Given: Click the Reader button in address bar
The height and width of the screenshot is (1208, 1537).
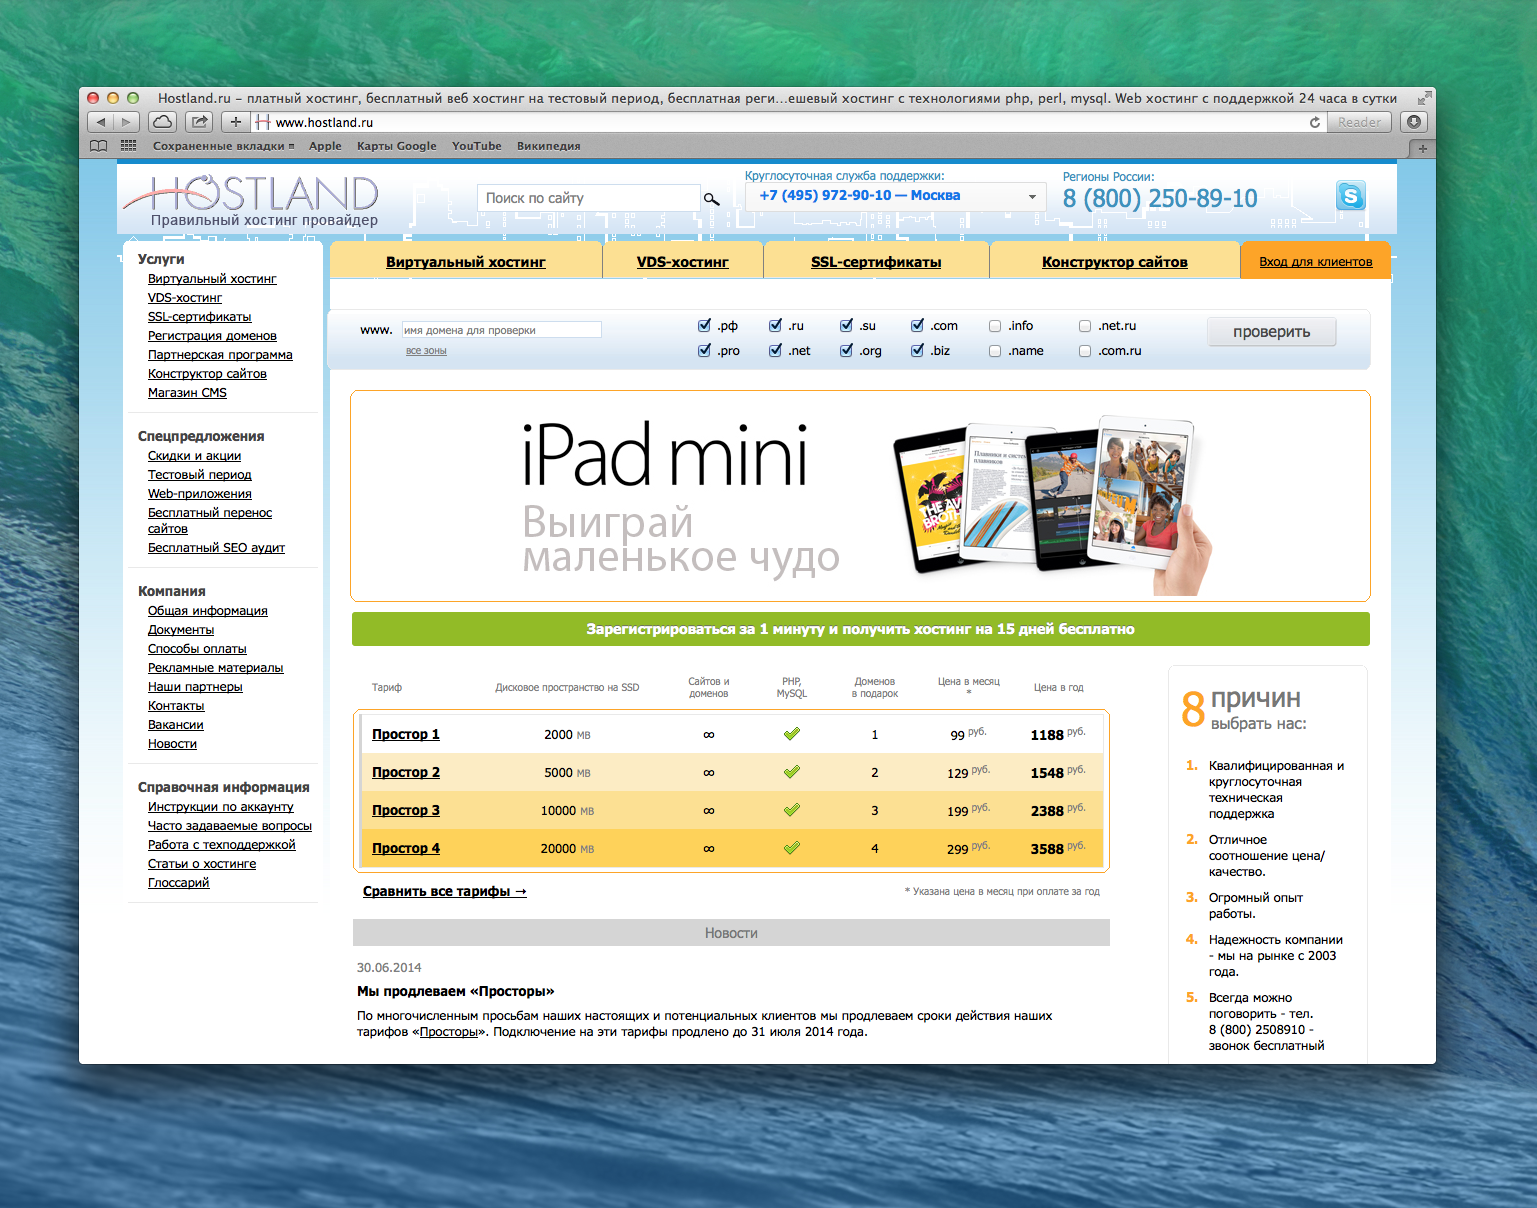Looking at the screenshot, I should tap(1359, 122).
